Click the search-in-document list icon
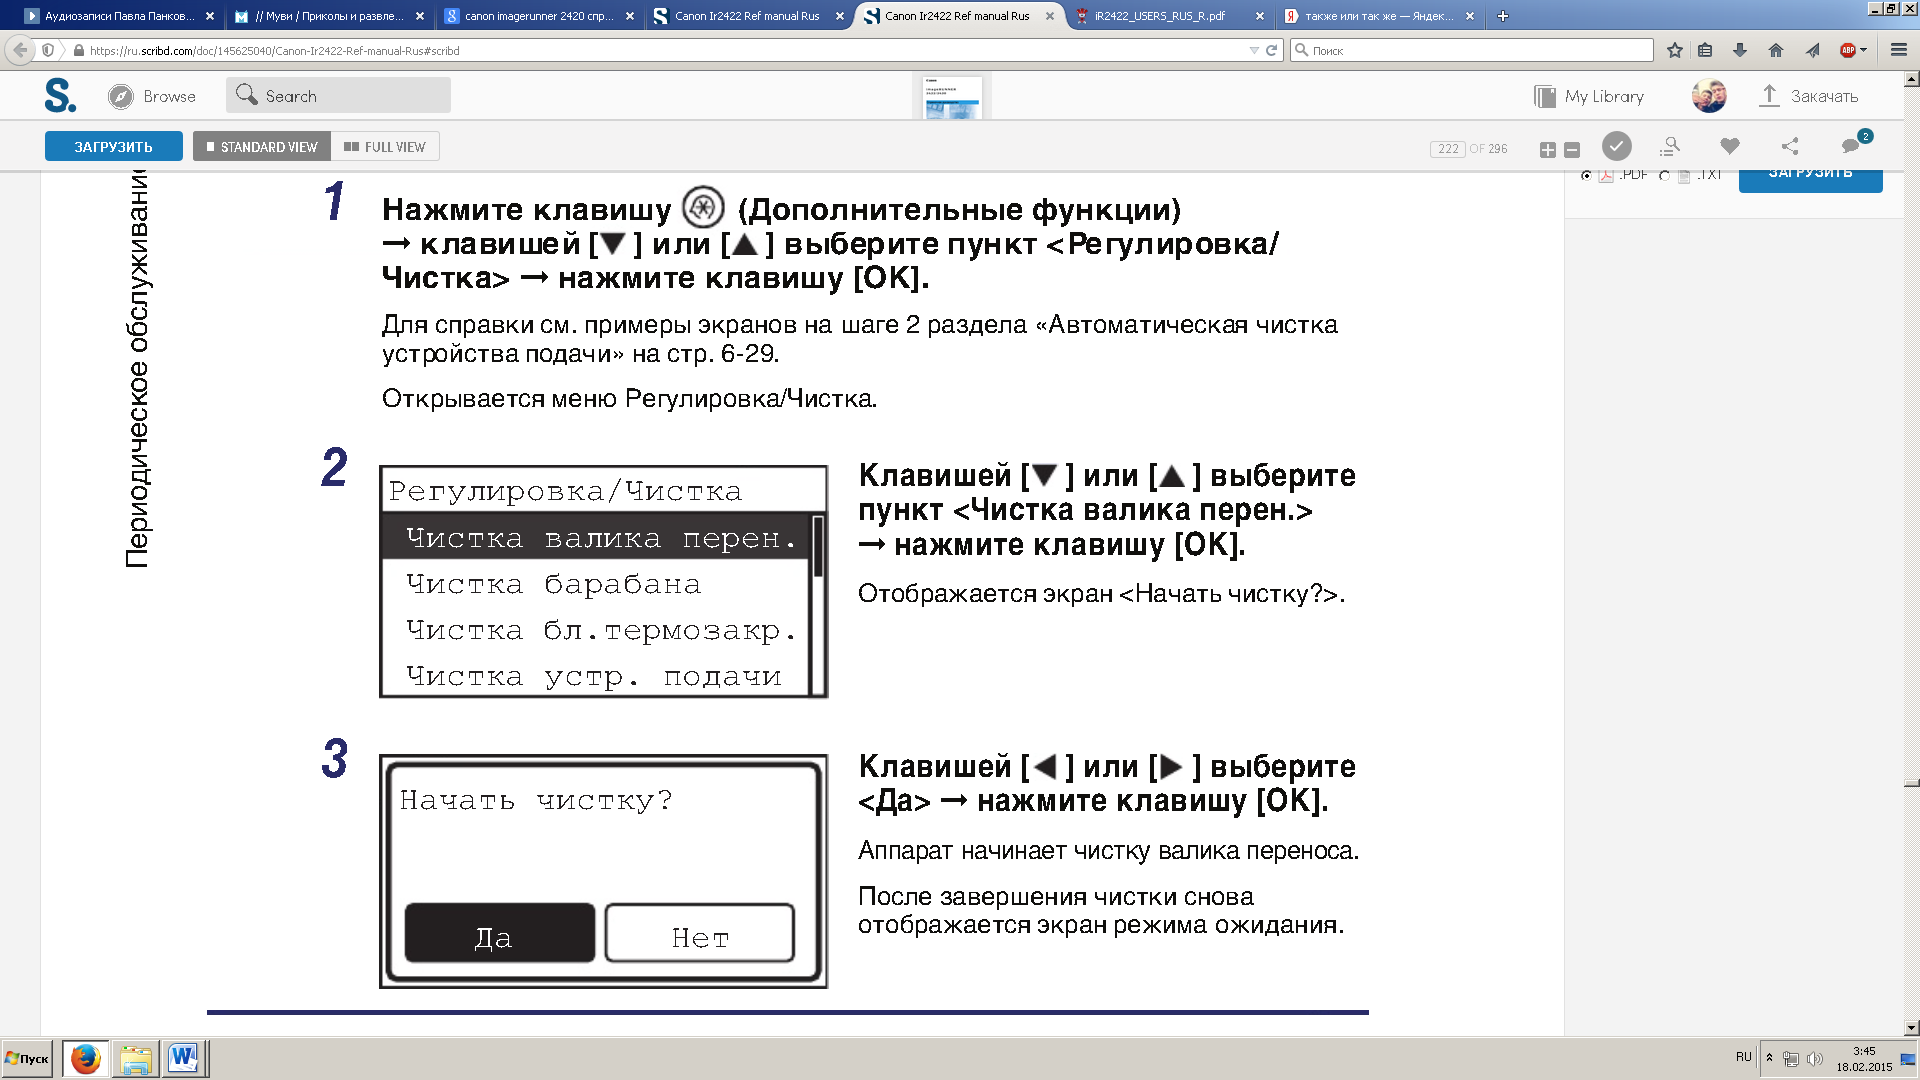The height and width of the screenshot is (1080, 1920). (1669, 147)
